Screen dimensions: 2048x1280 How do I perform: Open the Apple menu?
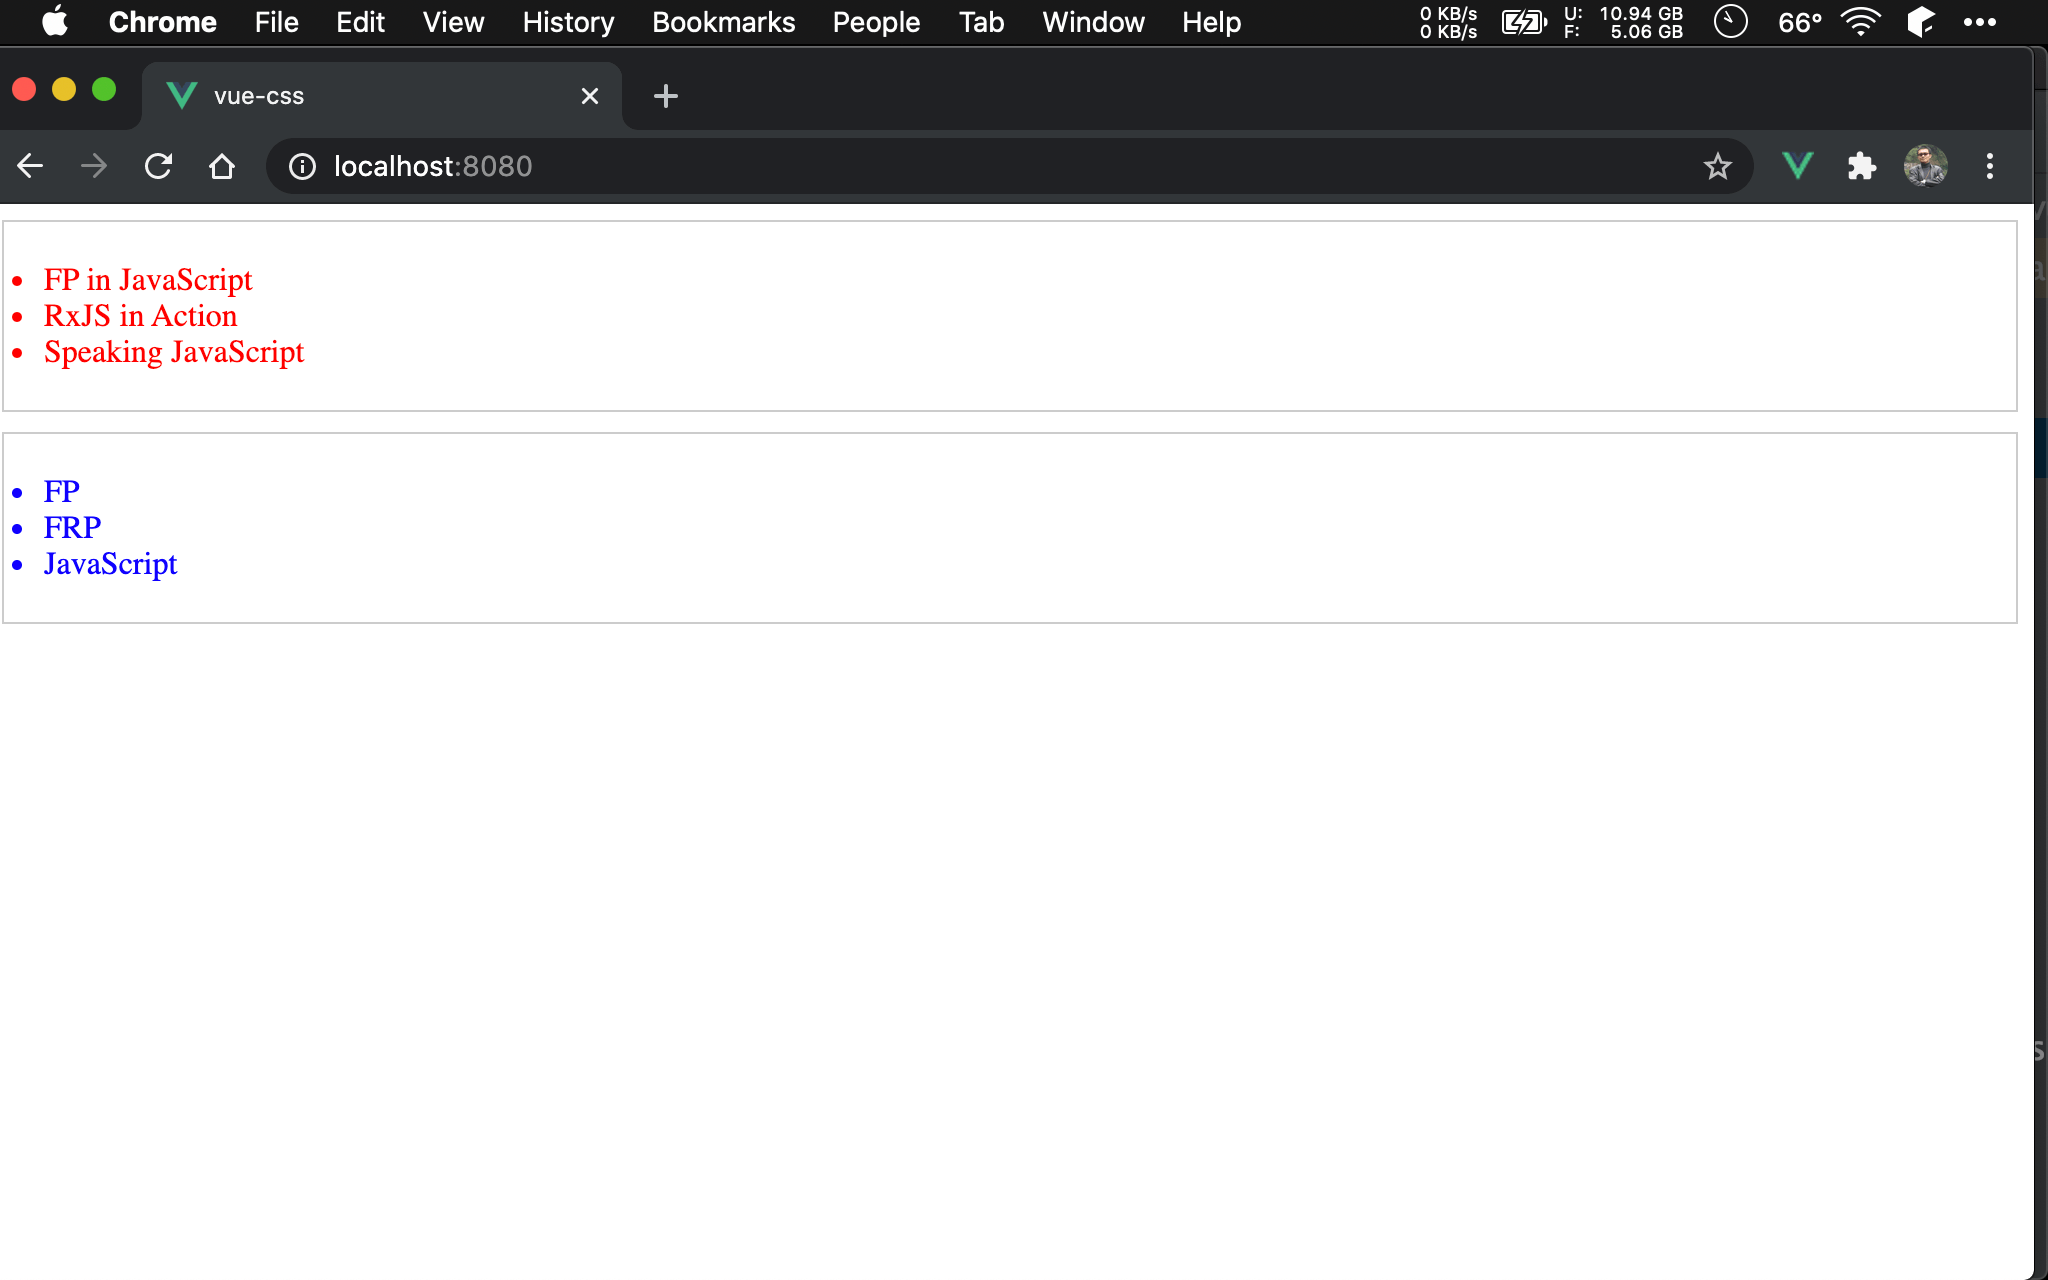[x=55, y=22]
